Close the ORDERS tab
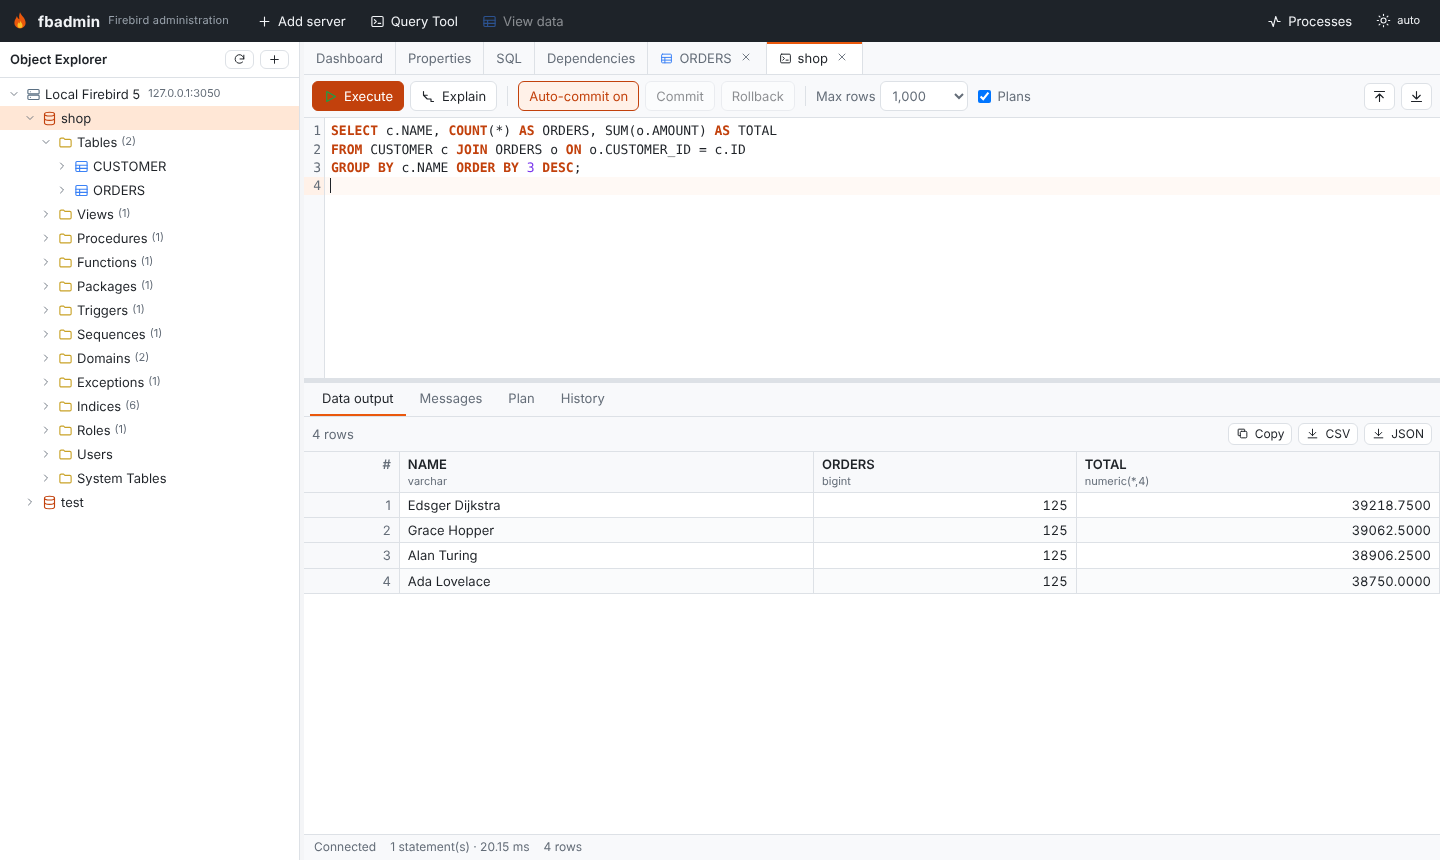 pos(746,58)
